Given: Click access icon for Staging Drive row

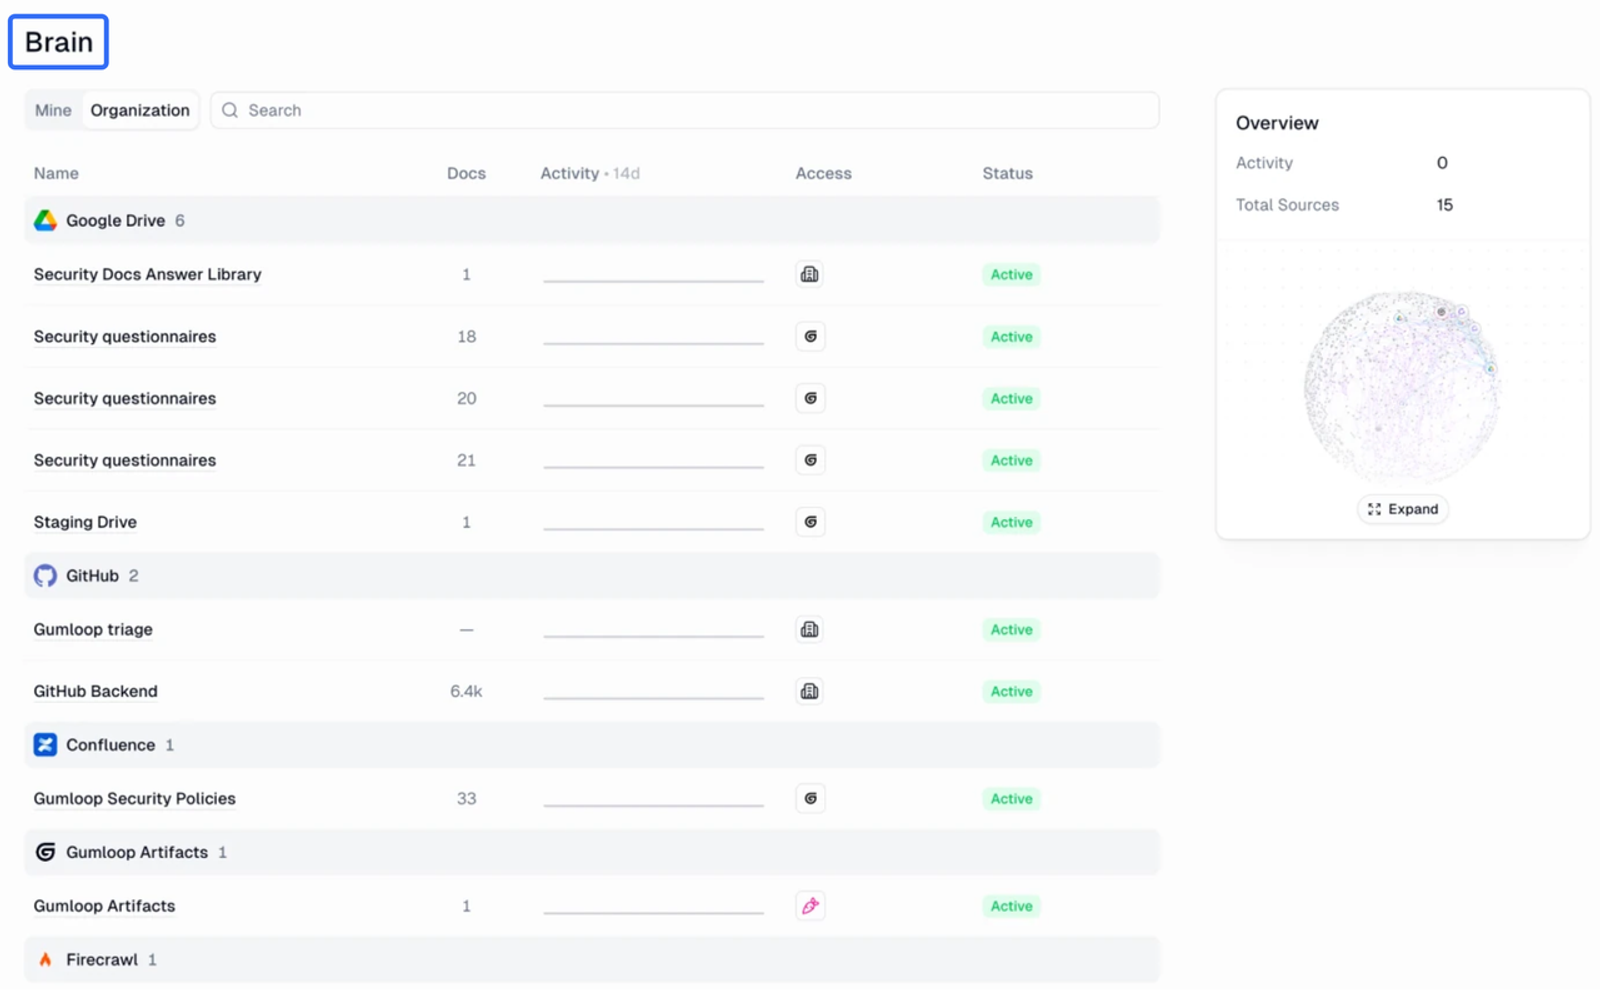Looking at the screenshot, I should (810, 522).
